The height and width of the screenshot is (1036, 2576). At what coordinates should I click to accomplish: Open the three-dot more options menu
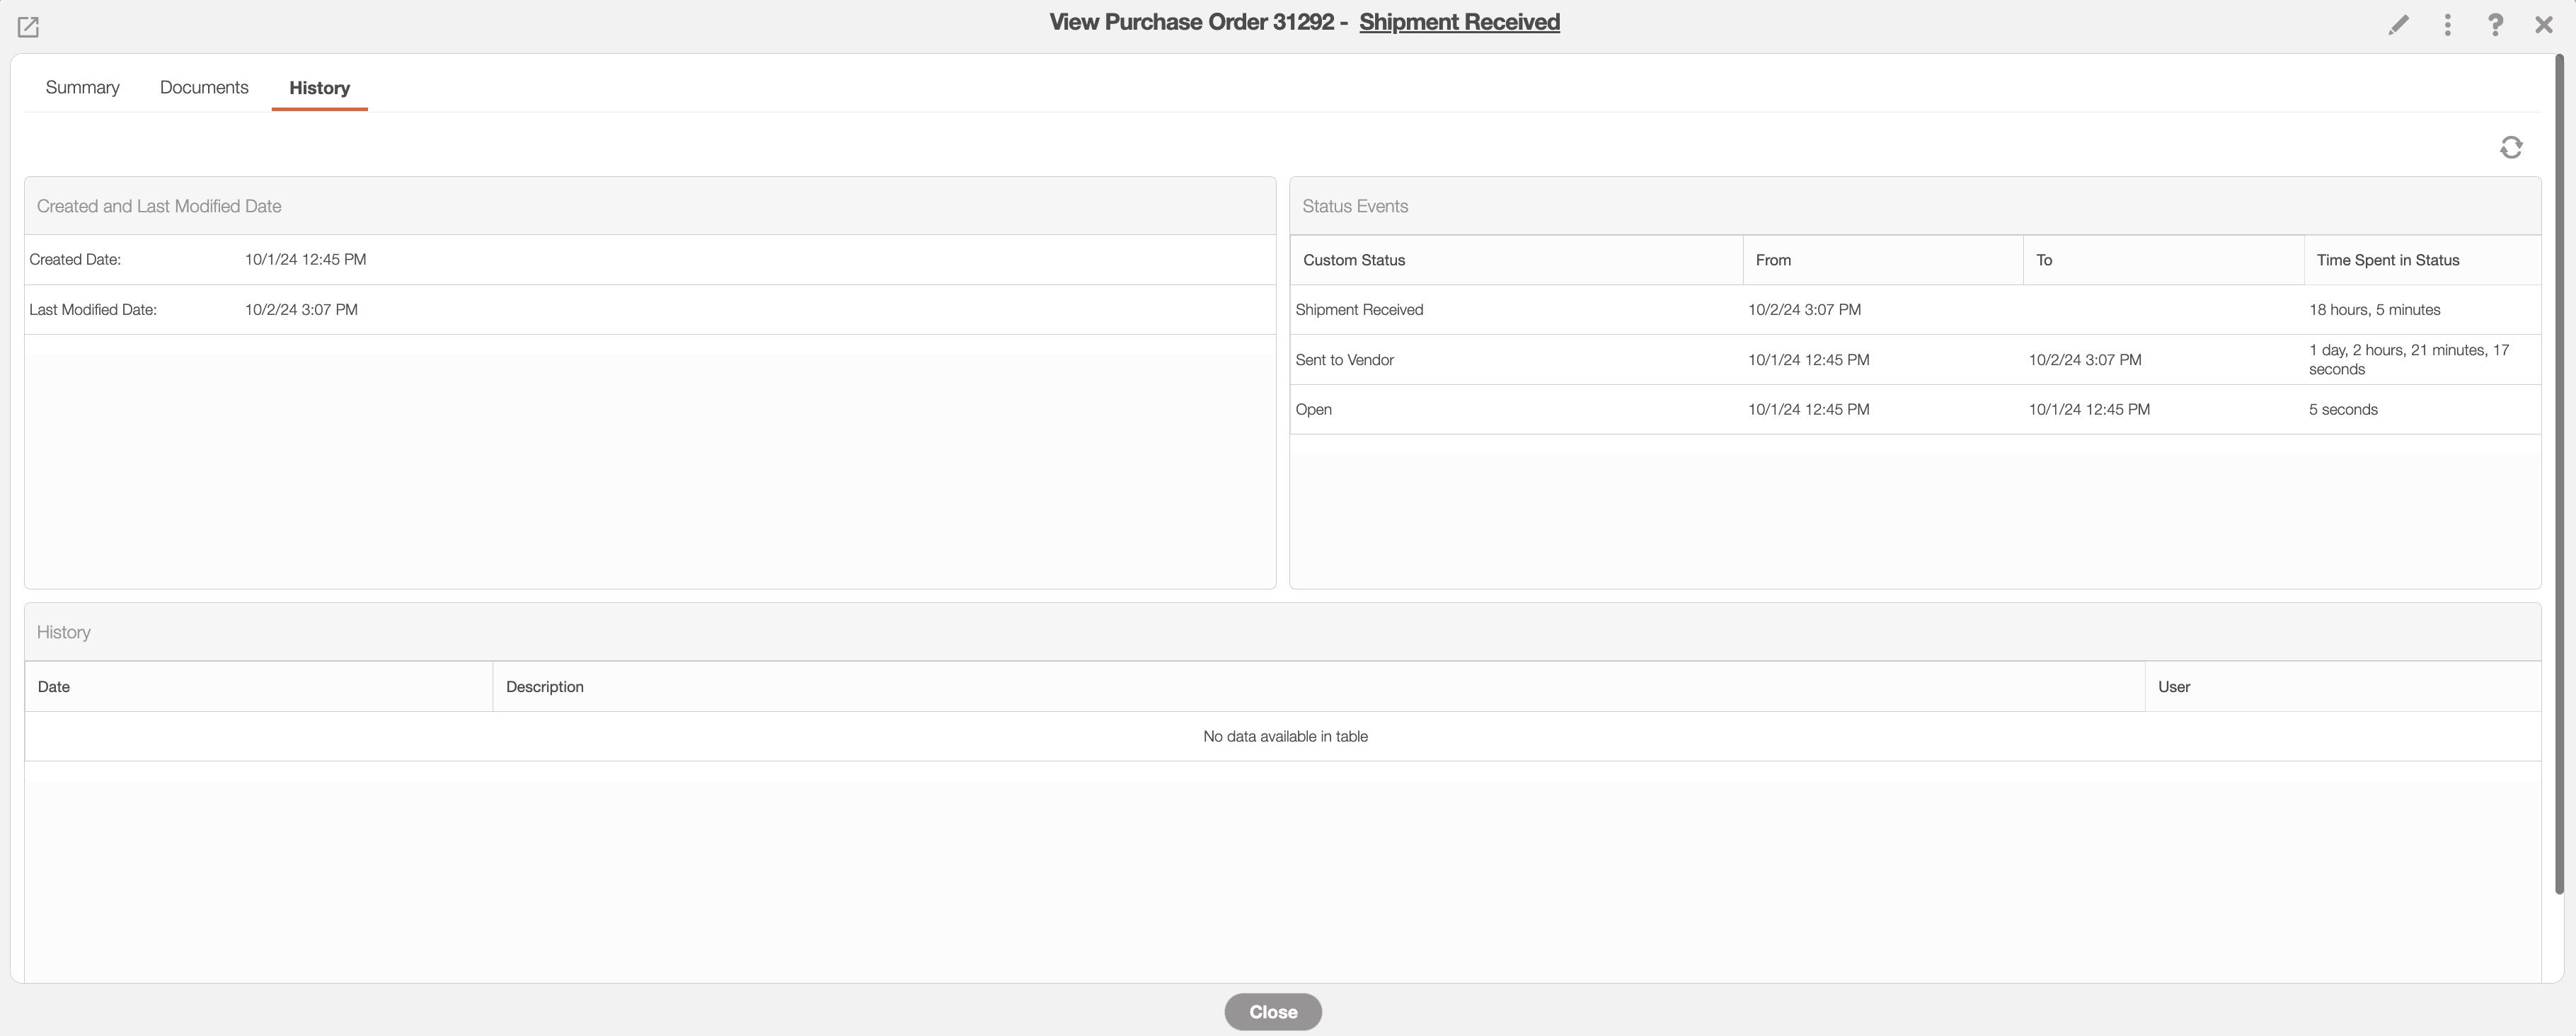2447,25
